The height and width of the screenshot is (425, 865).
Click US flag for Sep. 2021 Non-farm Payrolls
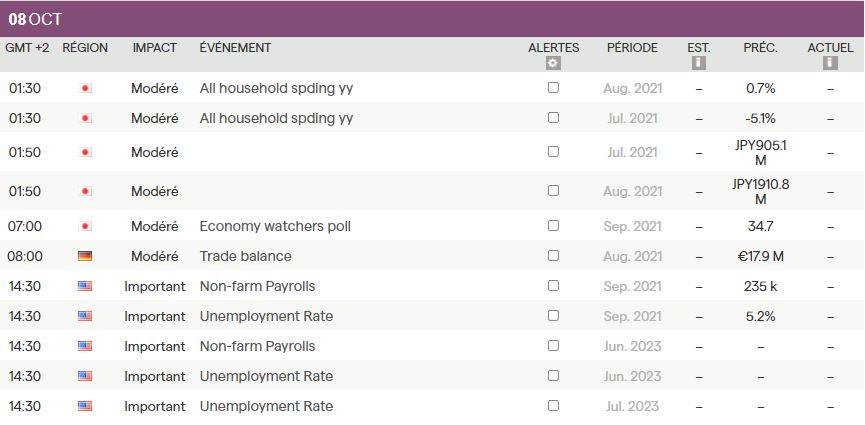(85, 286)
